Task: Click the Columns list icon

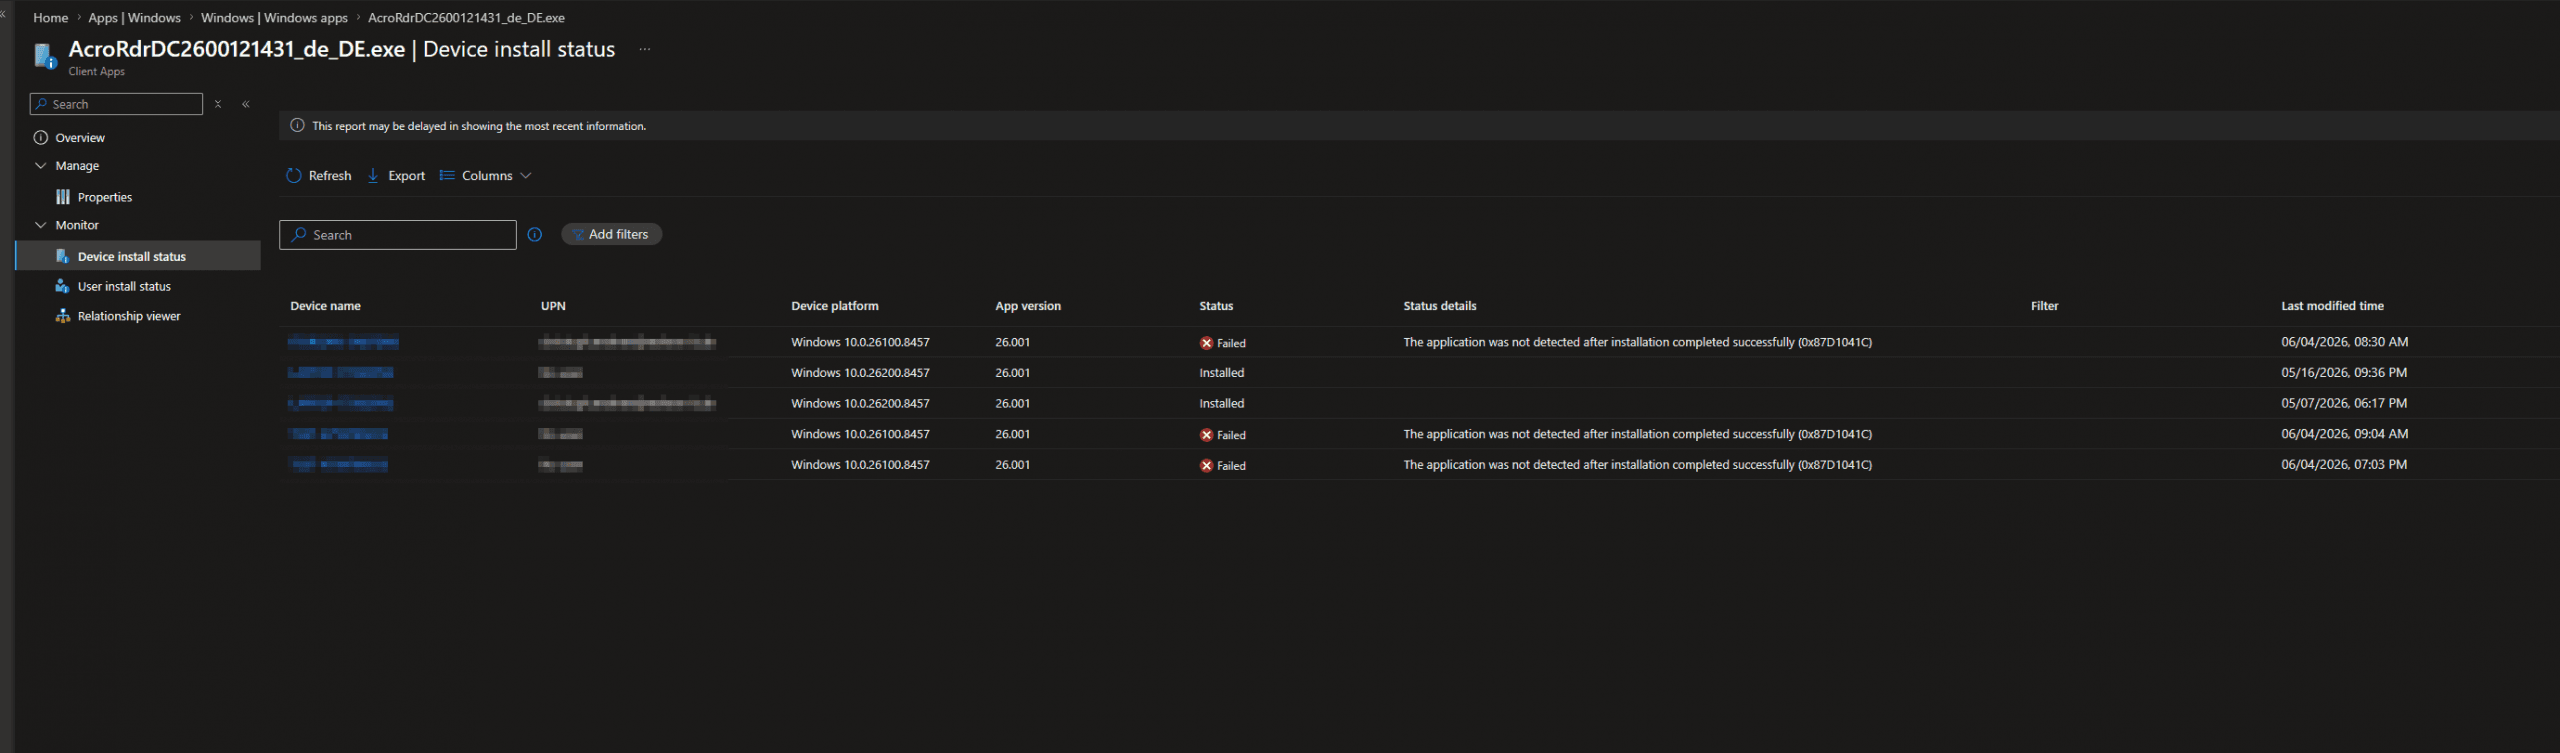Action: (447, 176)
